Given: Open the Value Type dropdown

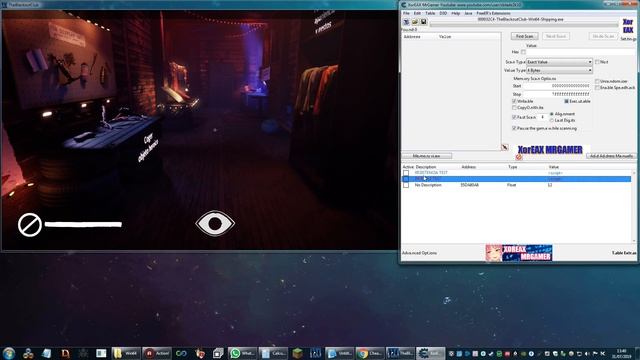Looking at the screenshot, I should 559,70.
